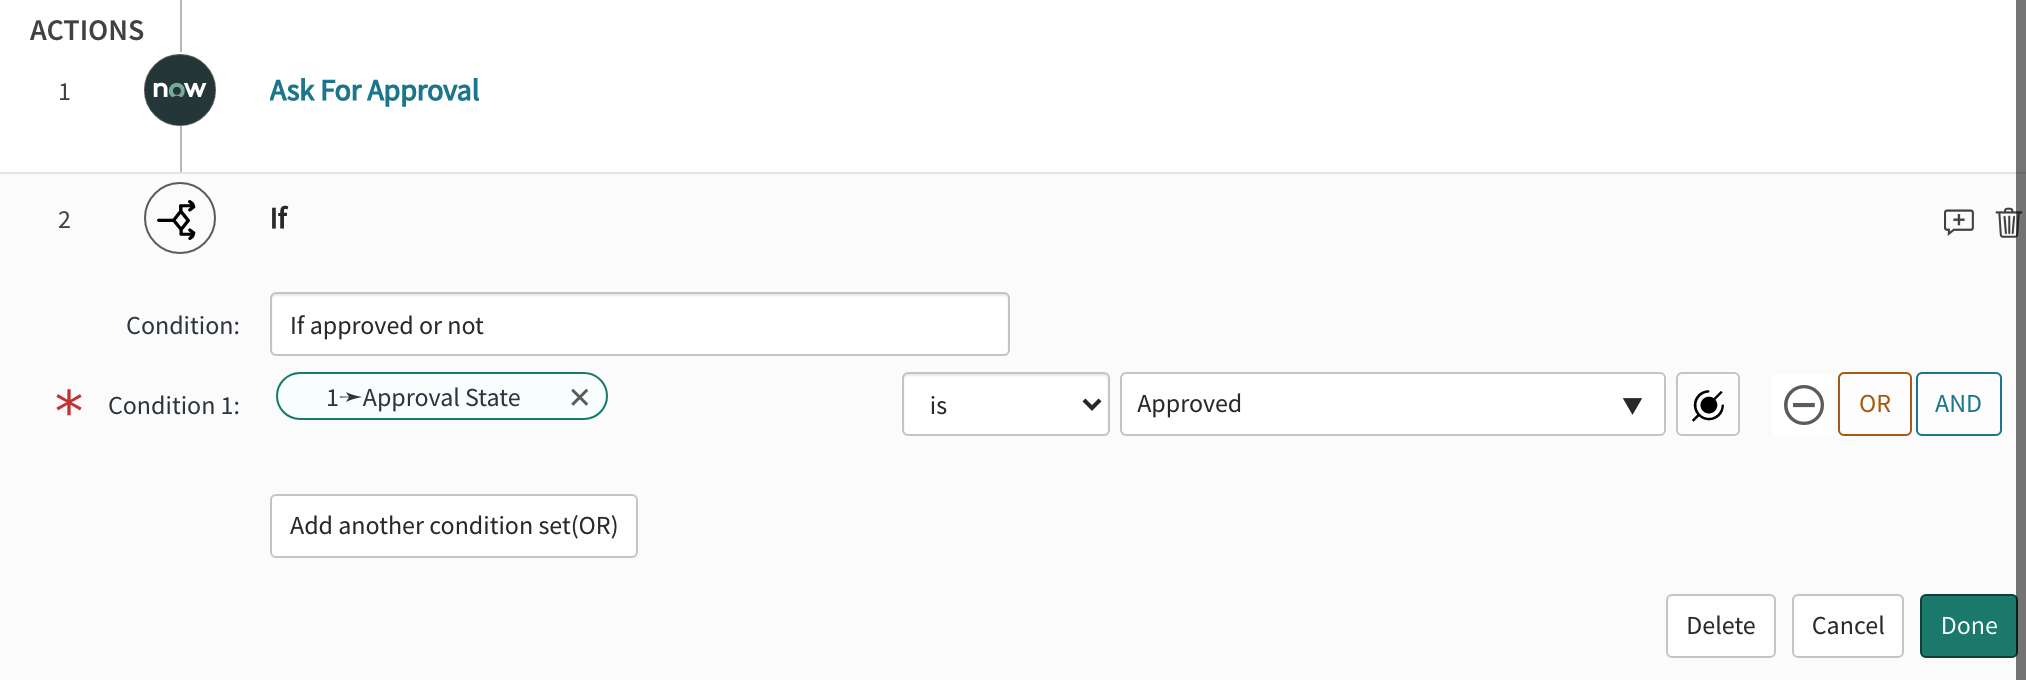Image resolution: width=2026 pixels, height=680 pixels.
Task: Select the If step title
Action: (x=278, y=218)
